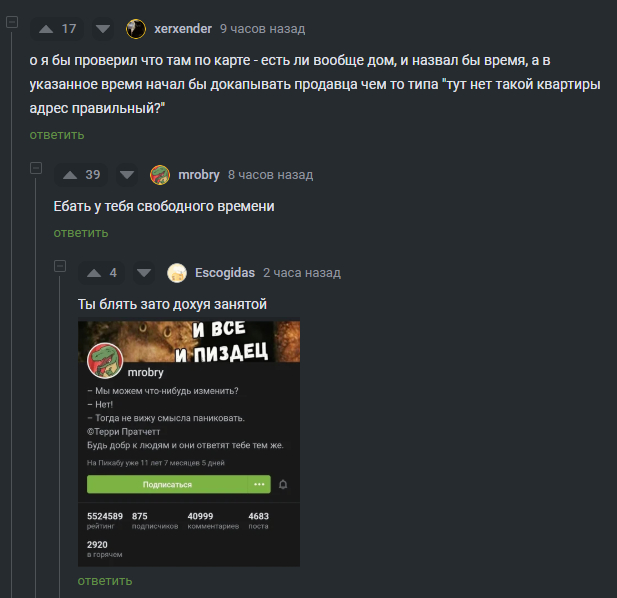
Task: Open xerxender's avatar profile
Action: 136,29
